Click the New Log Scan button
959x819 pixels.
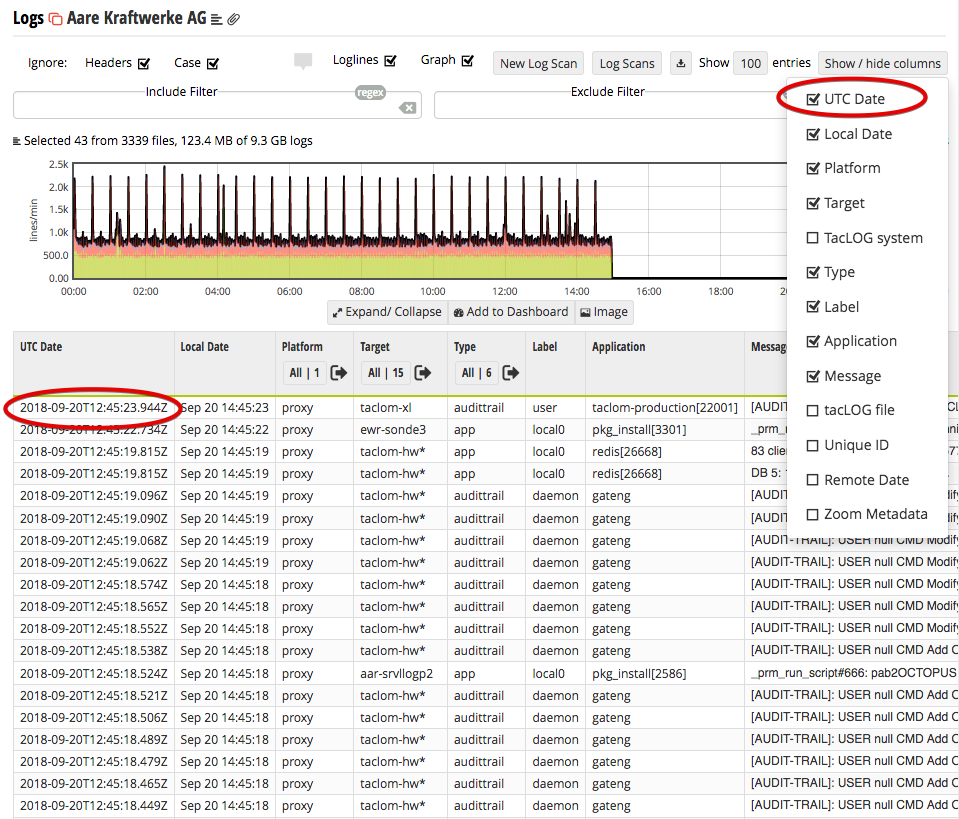click(538, 63)
